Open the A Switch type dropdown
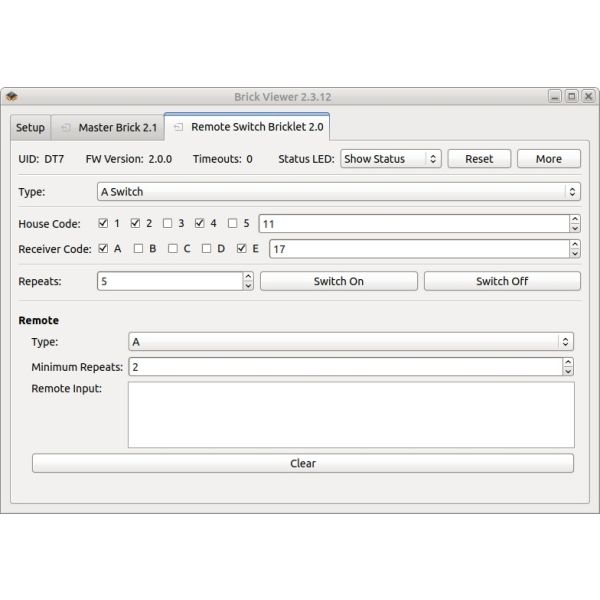This screenshot has width=600, height=600. tap(339, 192)
